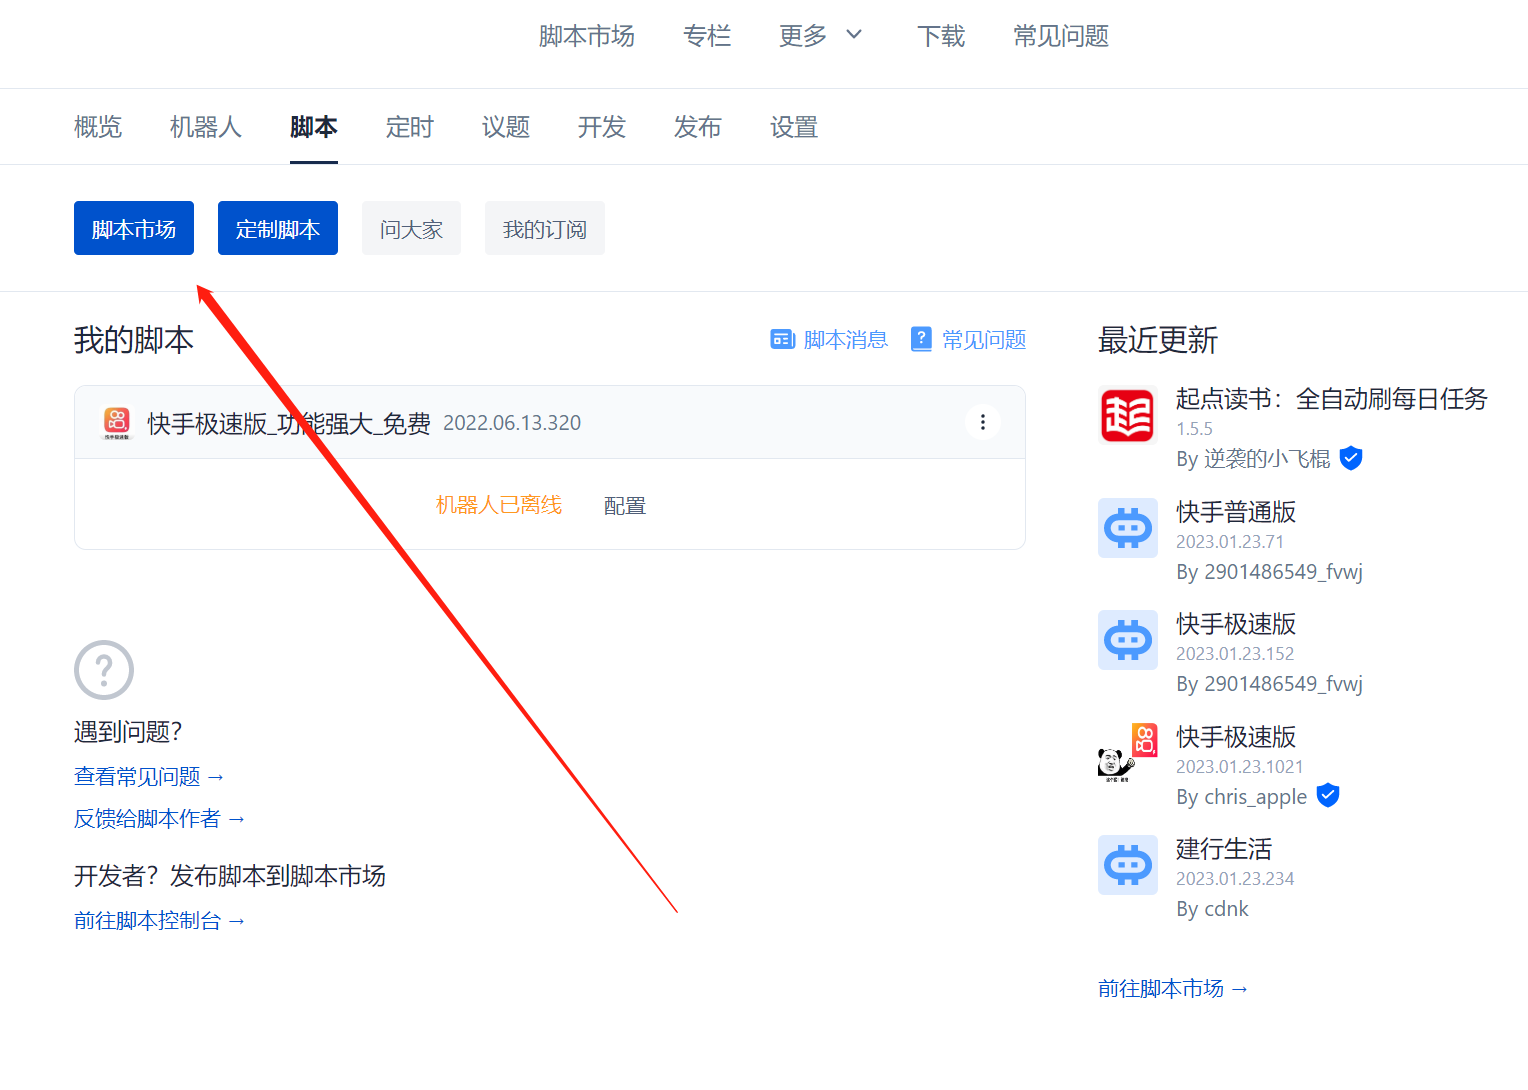The height and width of the screenshot is (1090, 1528).
Task: Click the 我的订阅 button
Action: click(x=545, y=228)
